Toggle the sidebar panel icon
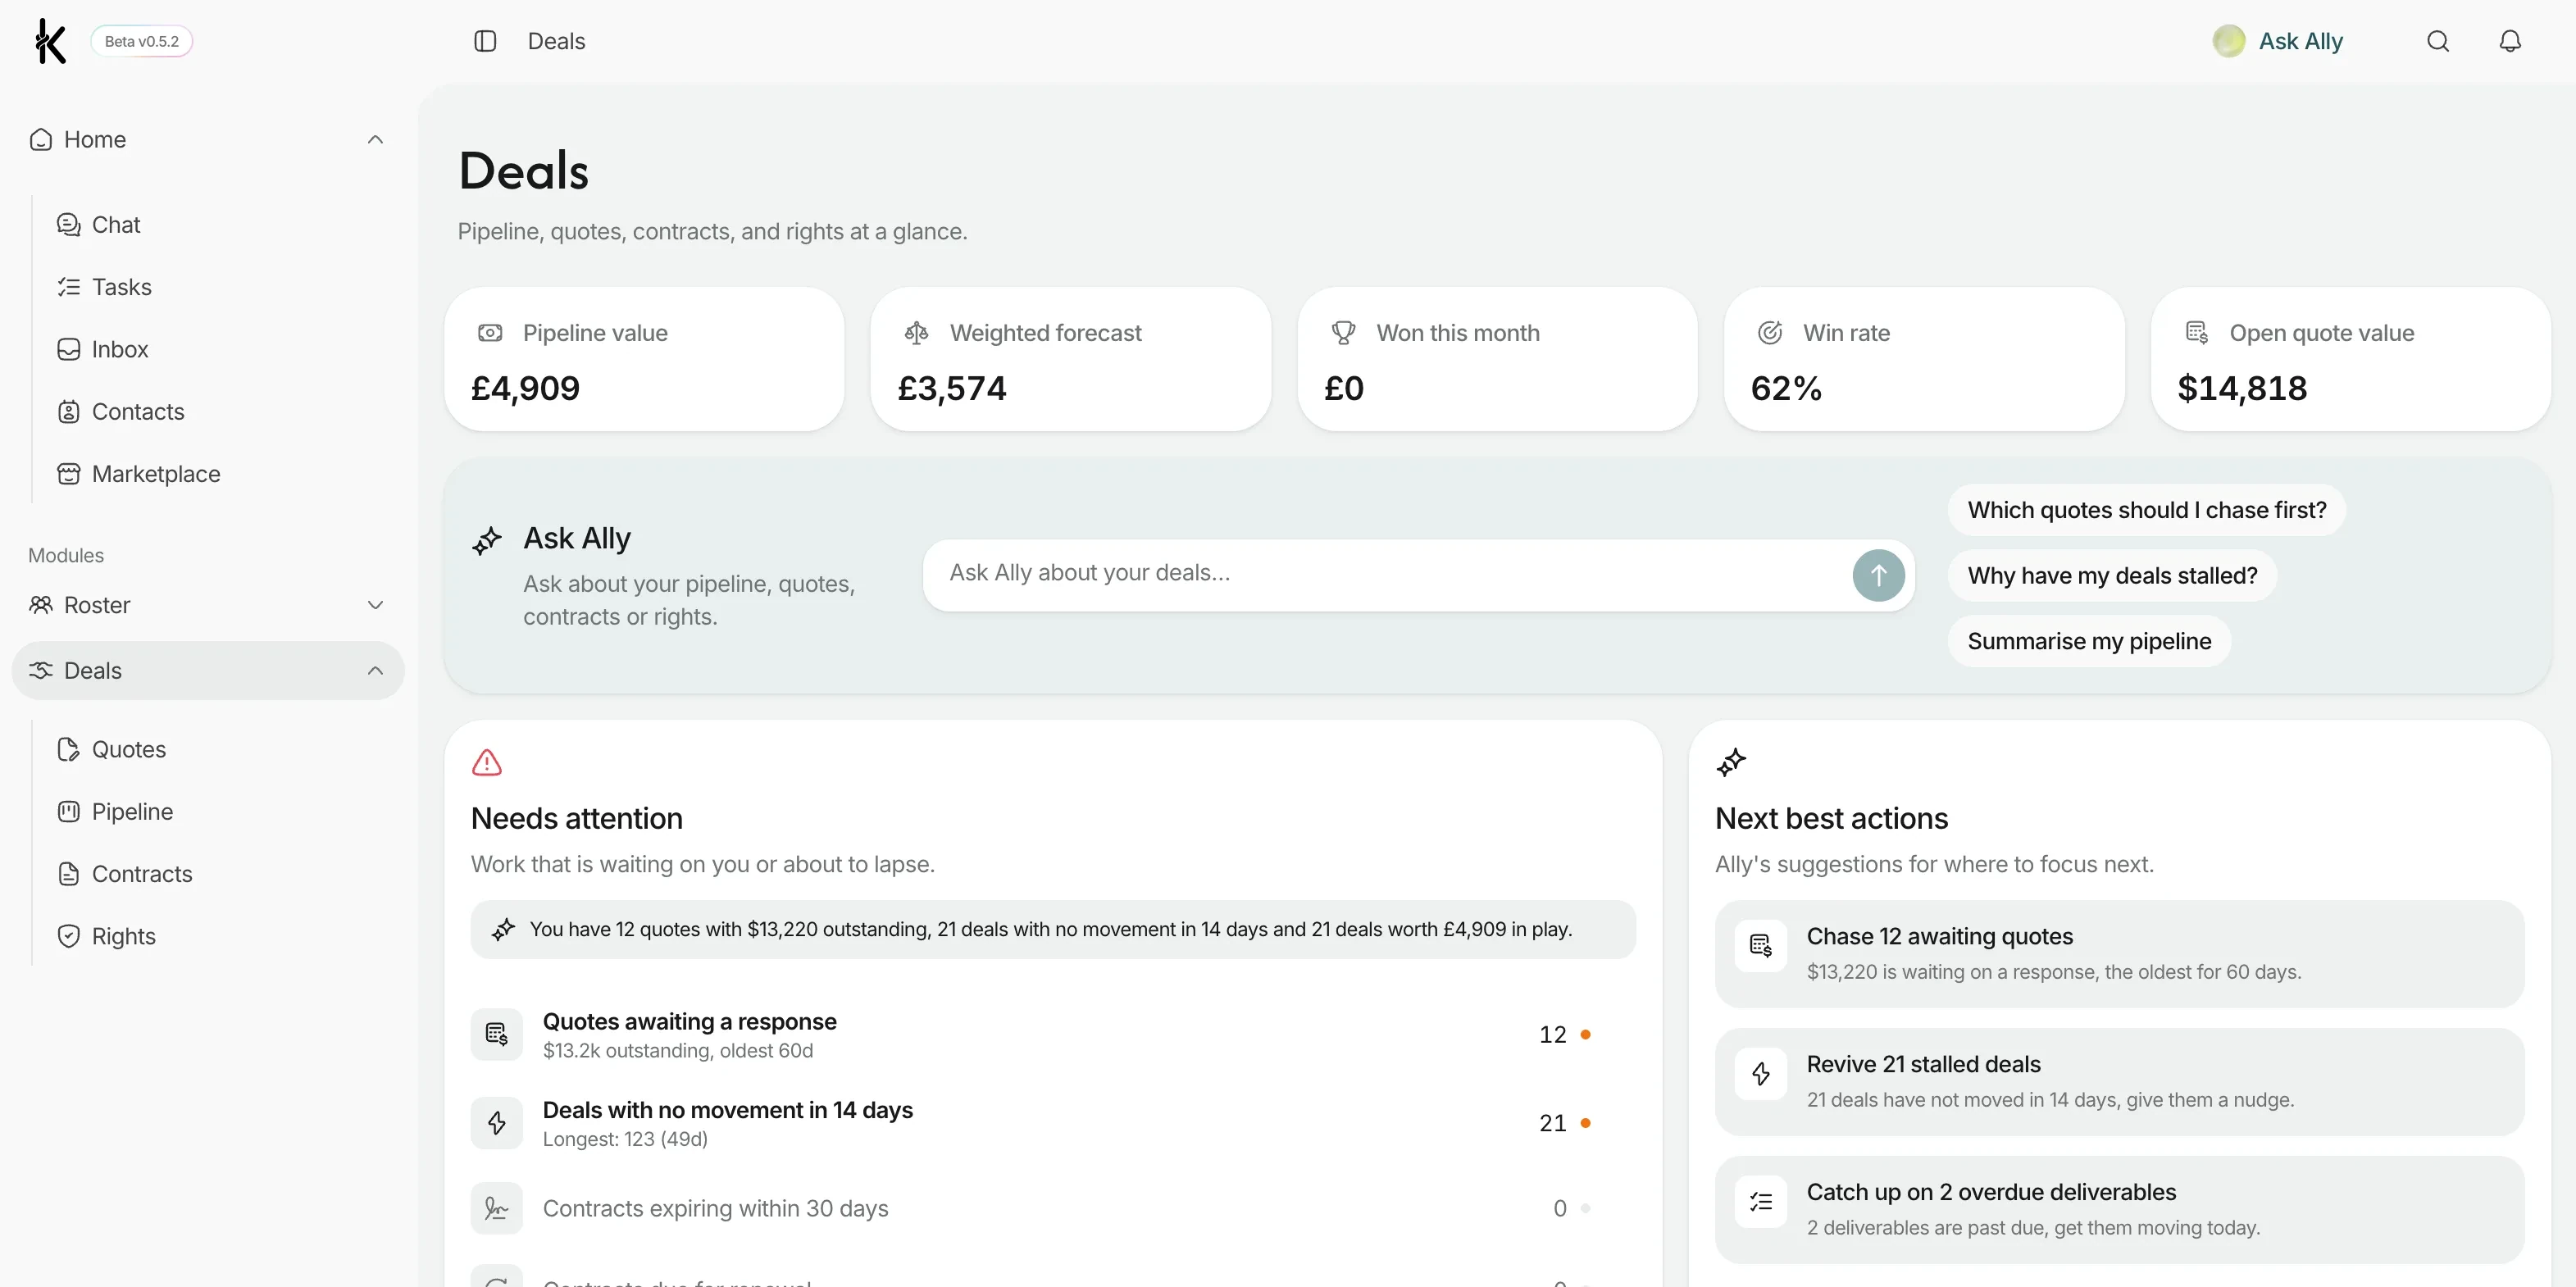Screen dimensions: 2576x1287 tap(485, 41)
